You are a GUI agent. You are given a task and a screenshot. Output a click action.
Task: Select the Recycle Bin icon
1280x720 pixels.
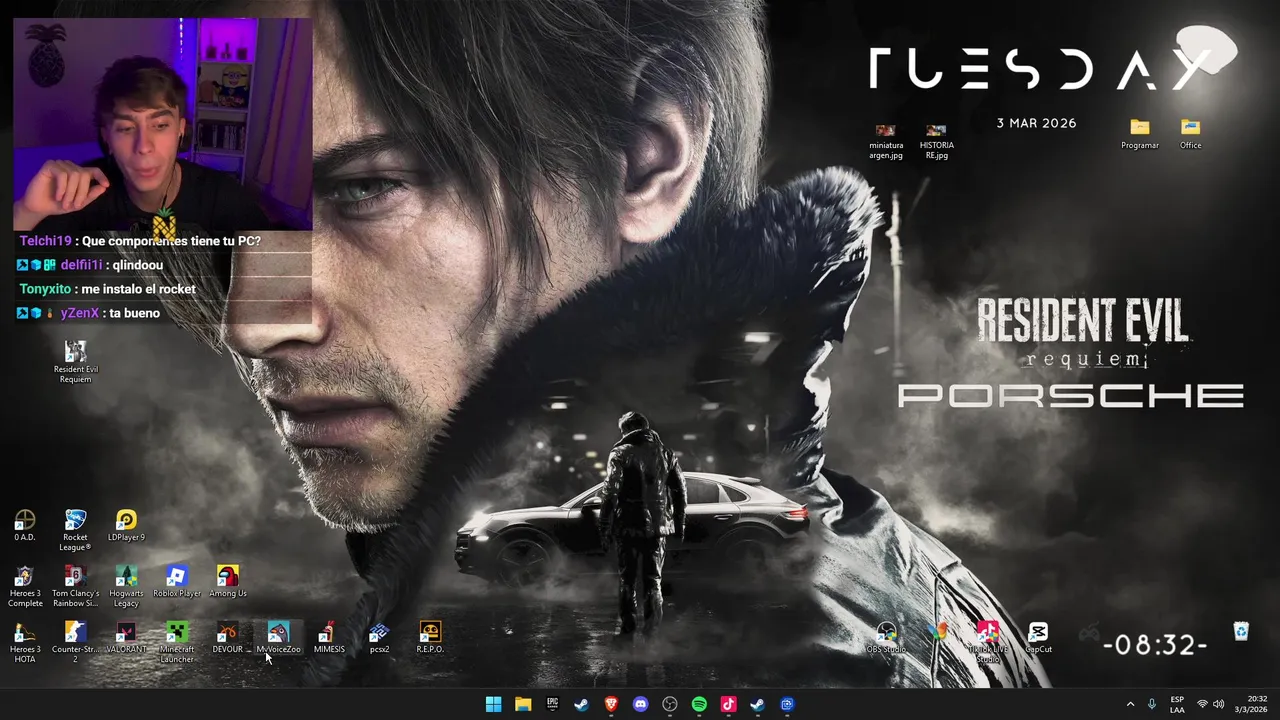[x=1241, y=631]
